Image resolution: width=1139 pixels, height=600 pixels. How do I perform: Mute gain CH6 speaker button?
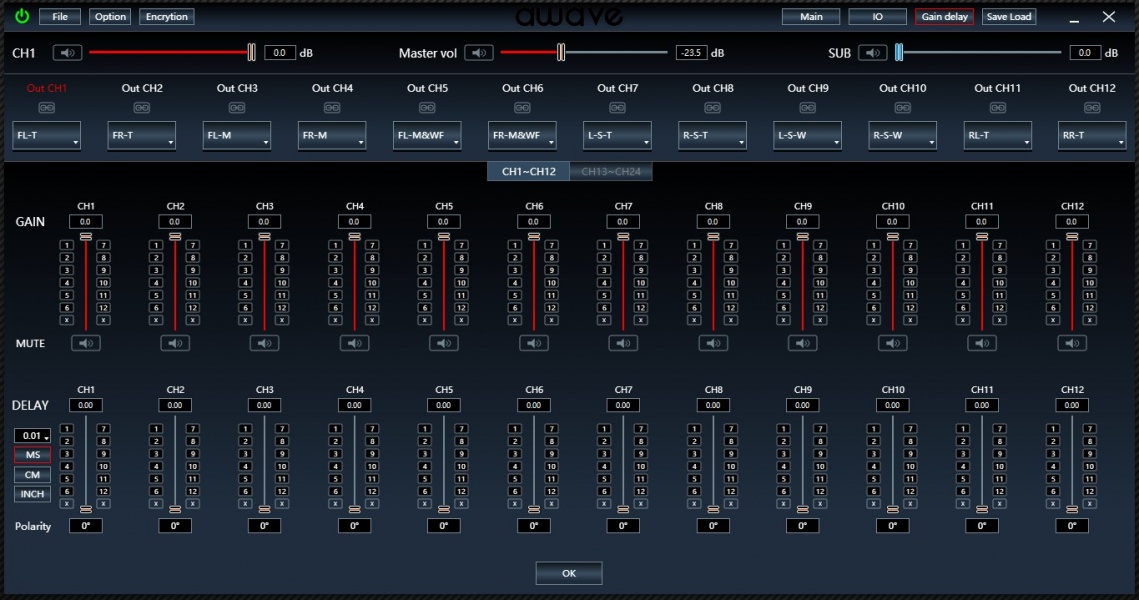tap(534, 343)
